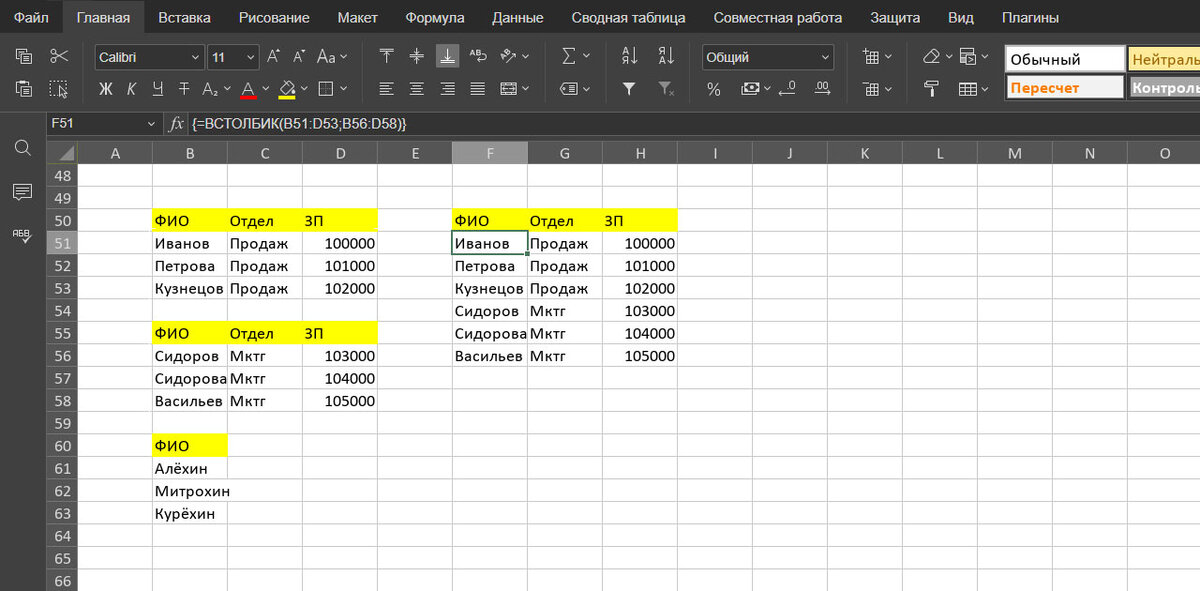Open the subscript/superscript options

tap(215, 89)
